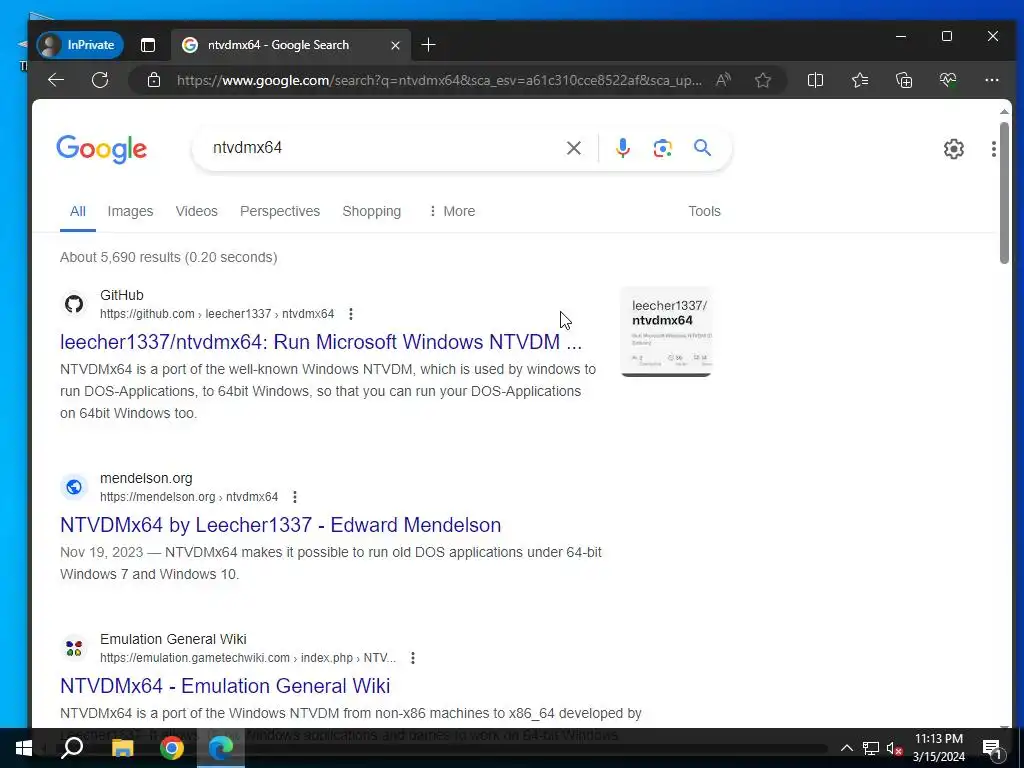Open leecher1337/ntvdmx64 result thumbnail
This screenshot has height=768, width=1024.
click(666, 332)
